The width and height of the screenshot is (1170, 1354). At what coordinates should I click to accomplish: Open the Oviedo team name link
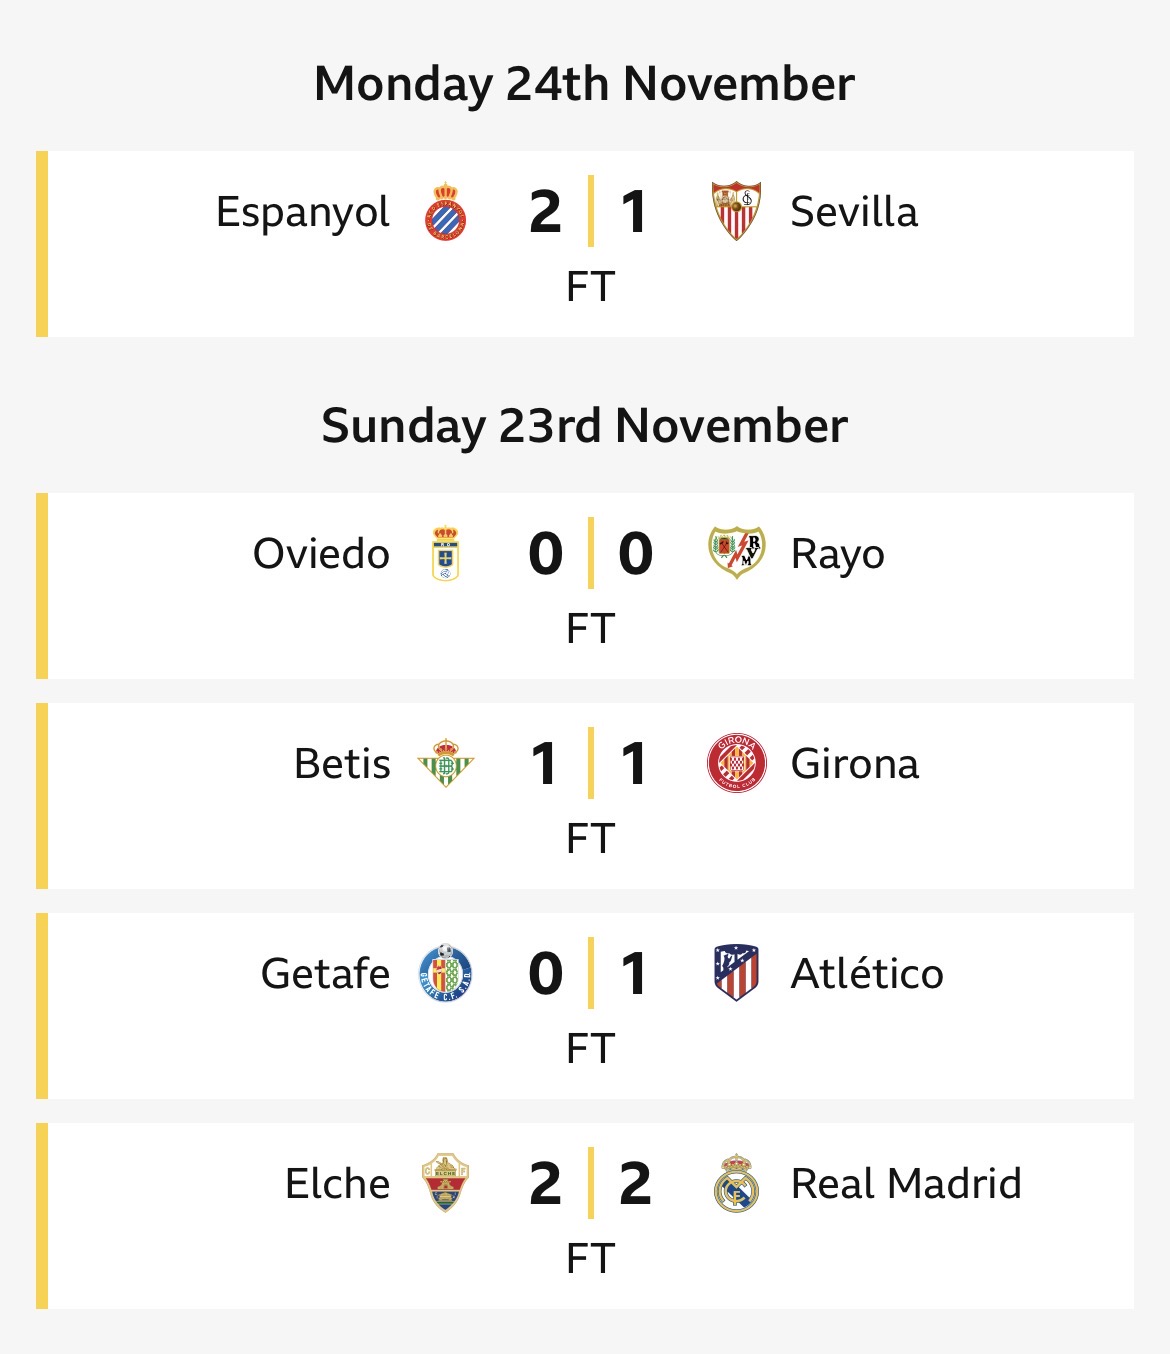(321, 554)
